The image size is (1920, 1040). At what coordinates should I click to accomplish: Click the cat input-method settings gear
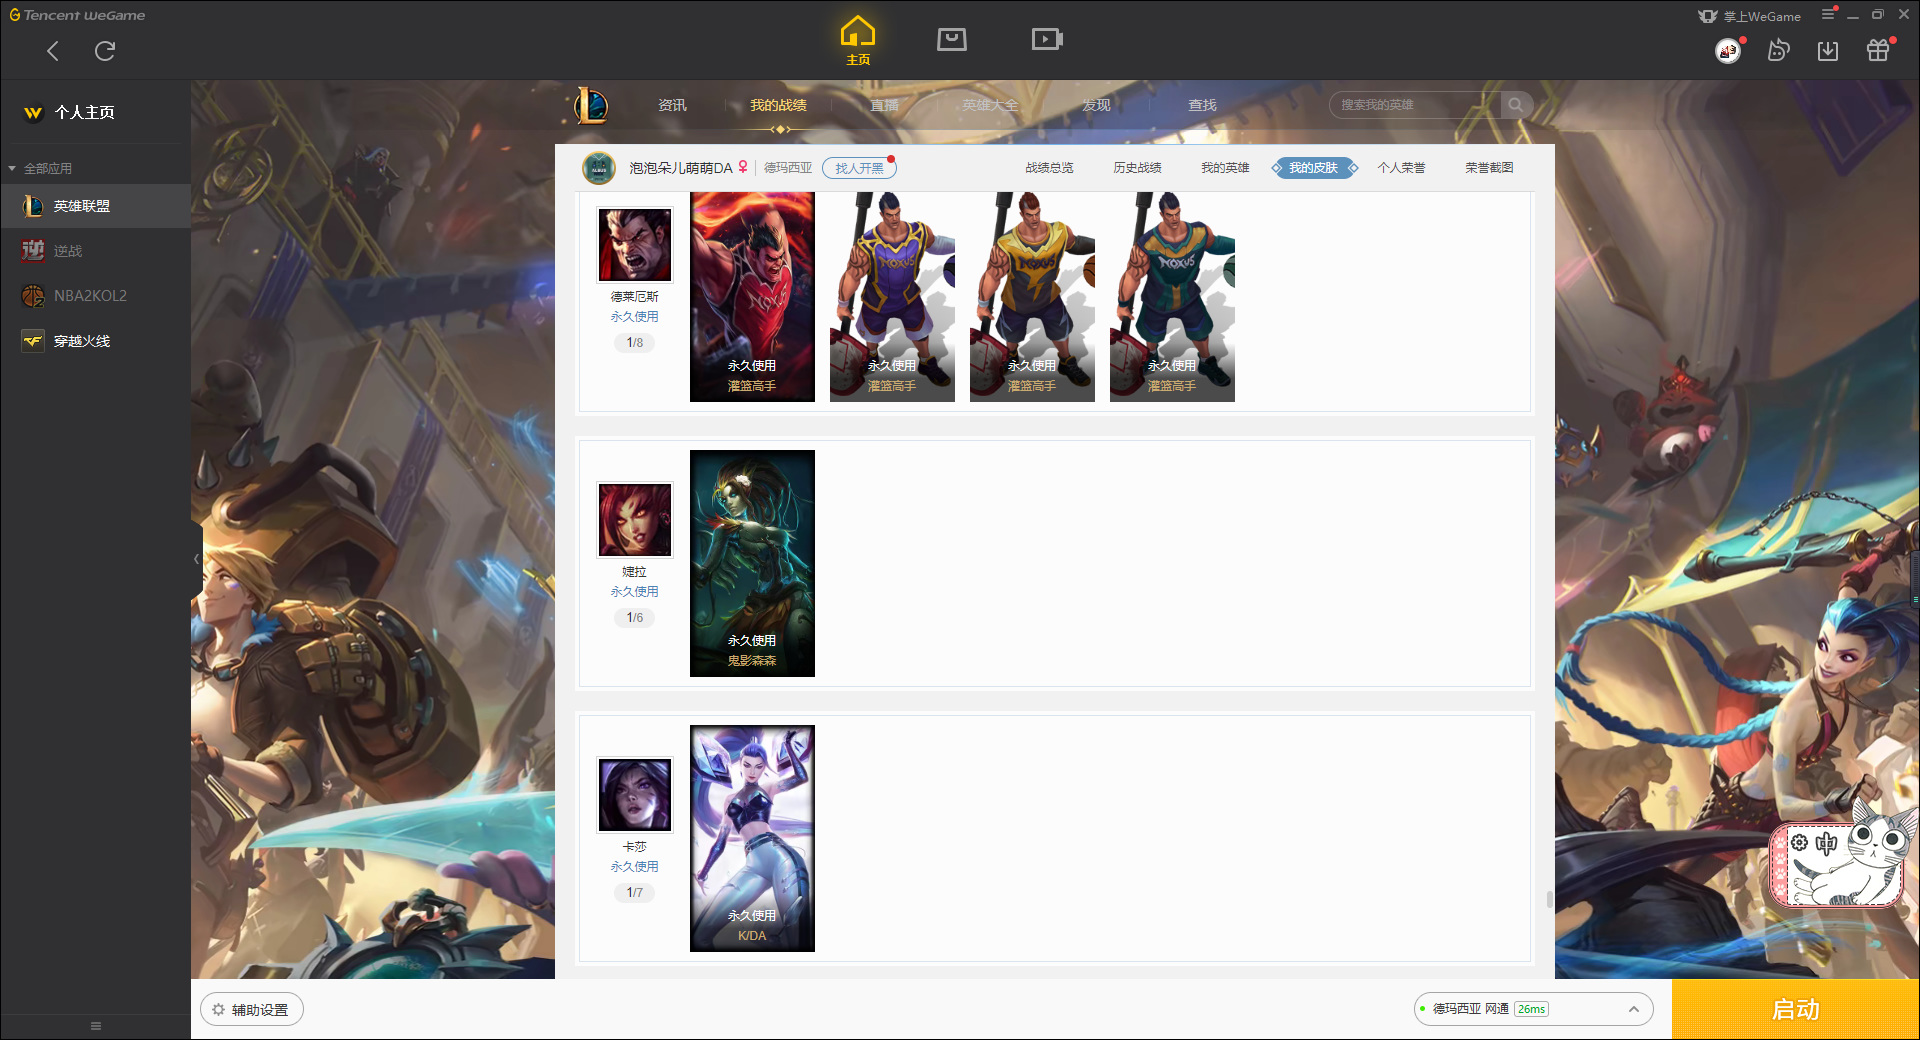point(1799,843)
